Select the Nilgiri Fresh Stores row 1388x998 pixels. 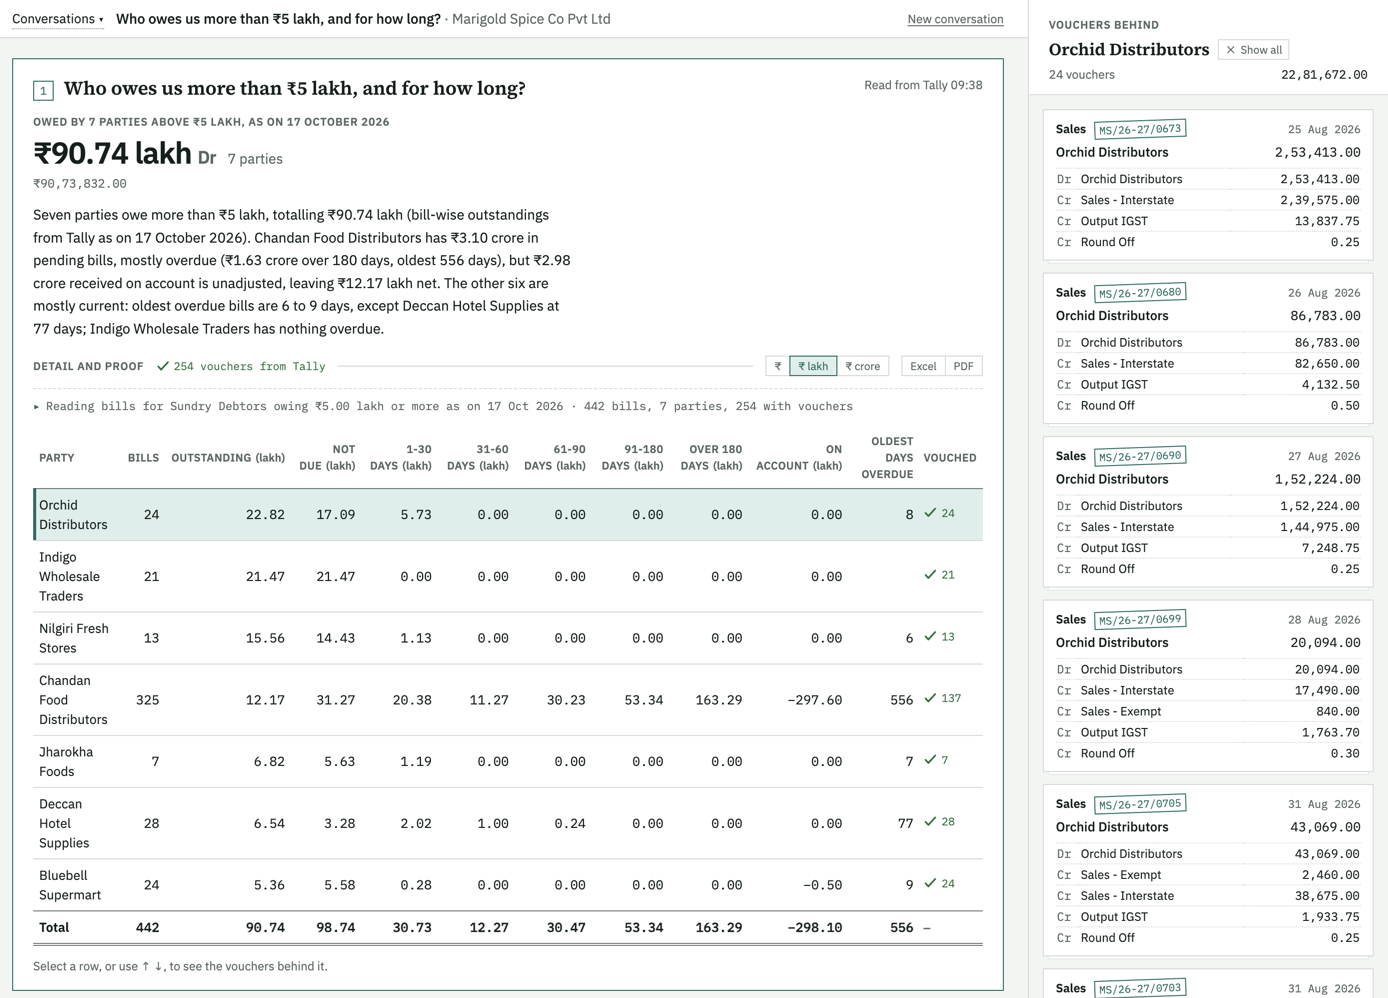pos(508,638)
